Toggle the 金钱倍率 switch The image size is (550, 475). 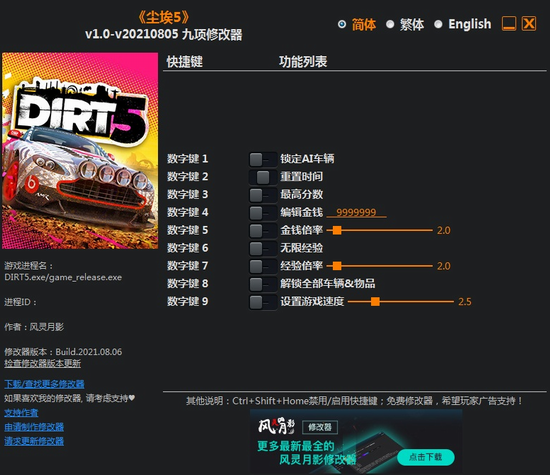(263, 231)
